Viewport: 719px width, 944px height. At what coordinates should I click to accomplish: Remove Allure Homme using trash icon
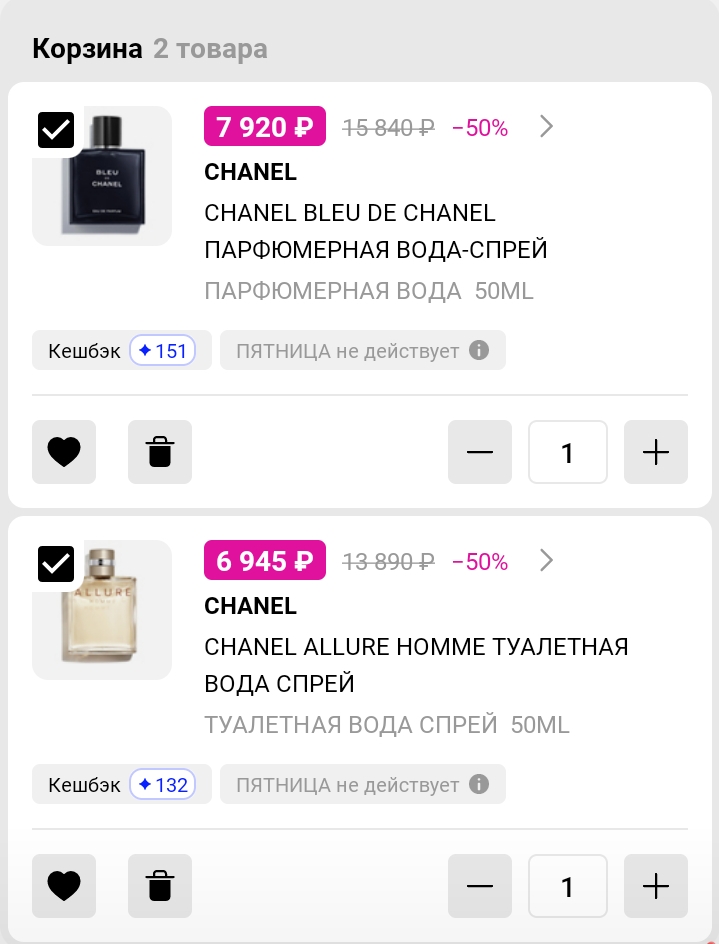(160, 886)
